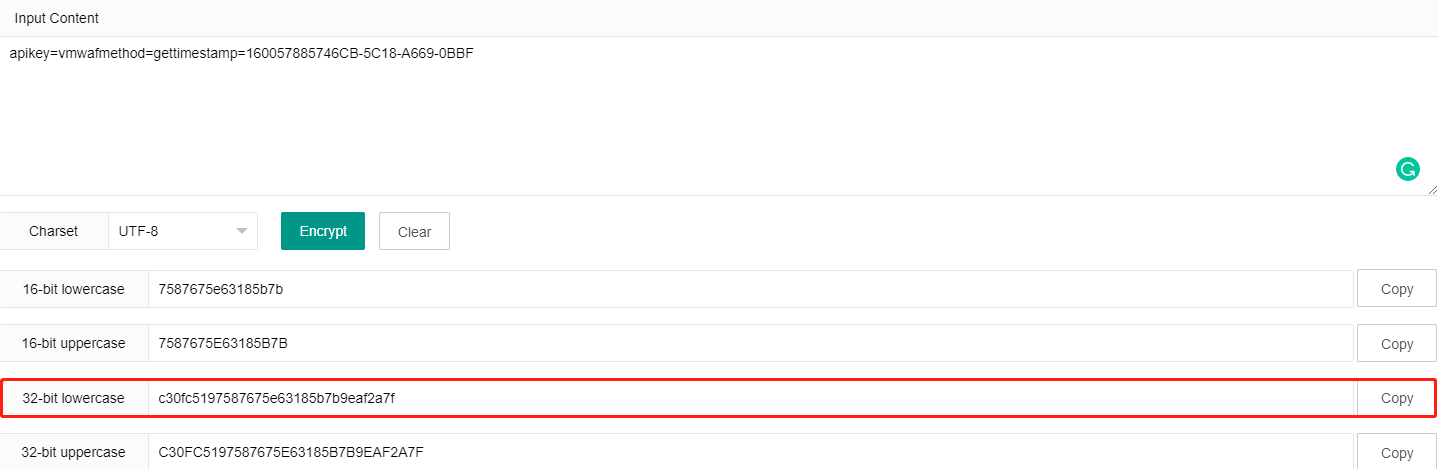This screenshot has height=469, width=1438.
Task: Click the Clear button
Action: tap(414, 231)
